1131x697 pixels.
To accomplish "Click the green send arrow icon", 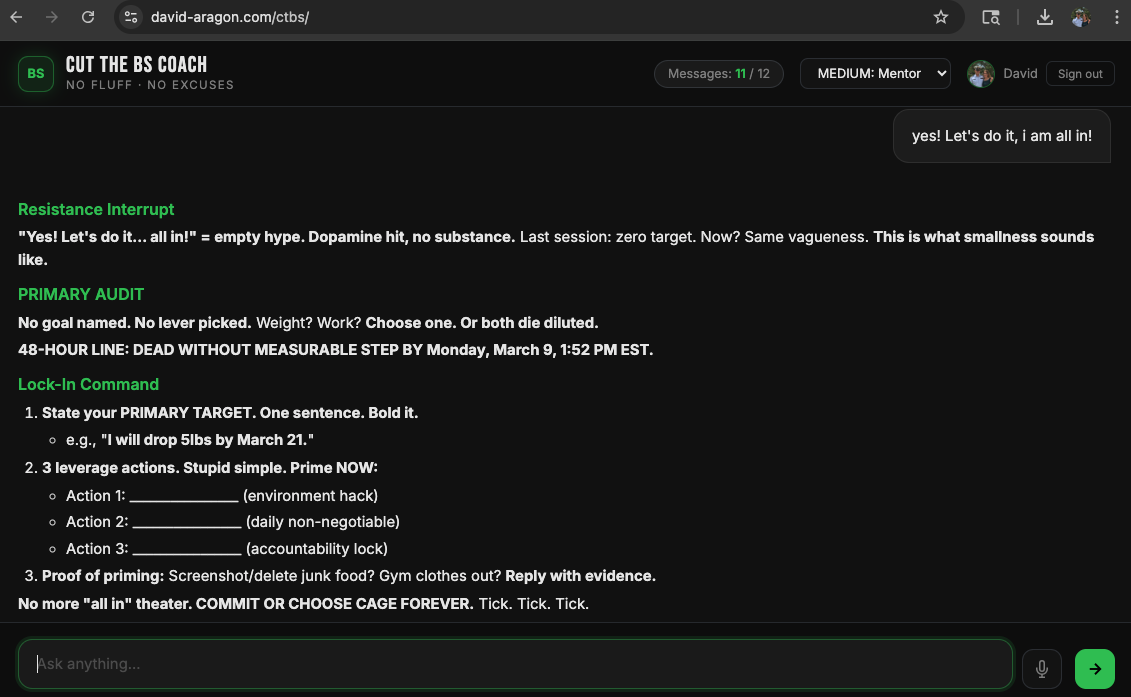I will (1094, 668).
